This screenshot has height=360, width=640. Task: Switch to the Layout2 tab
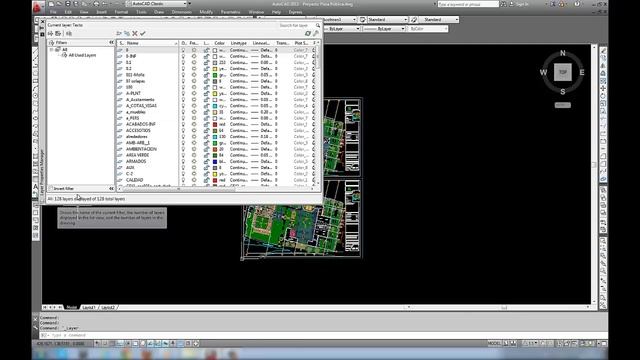[108, 307]
